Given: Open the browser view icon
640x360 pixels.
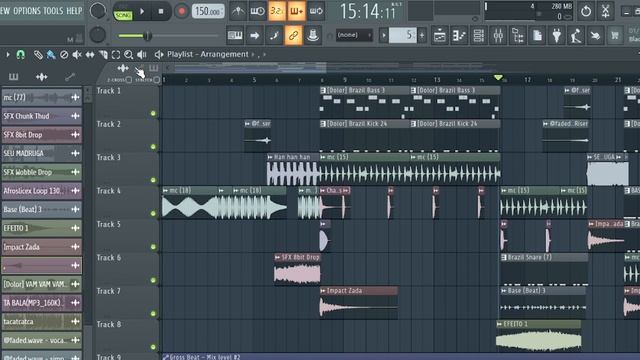Looking at the screenshot, I should 518,36.
